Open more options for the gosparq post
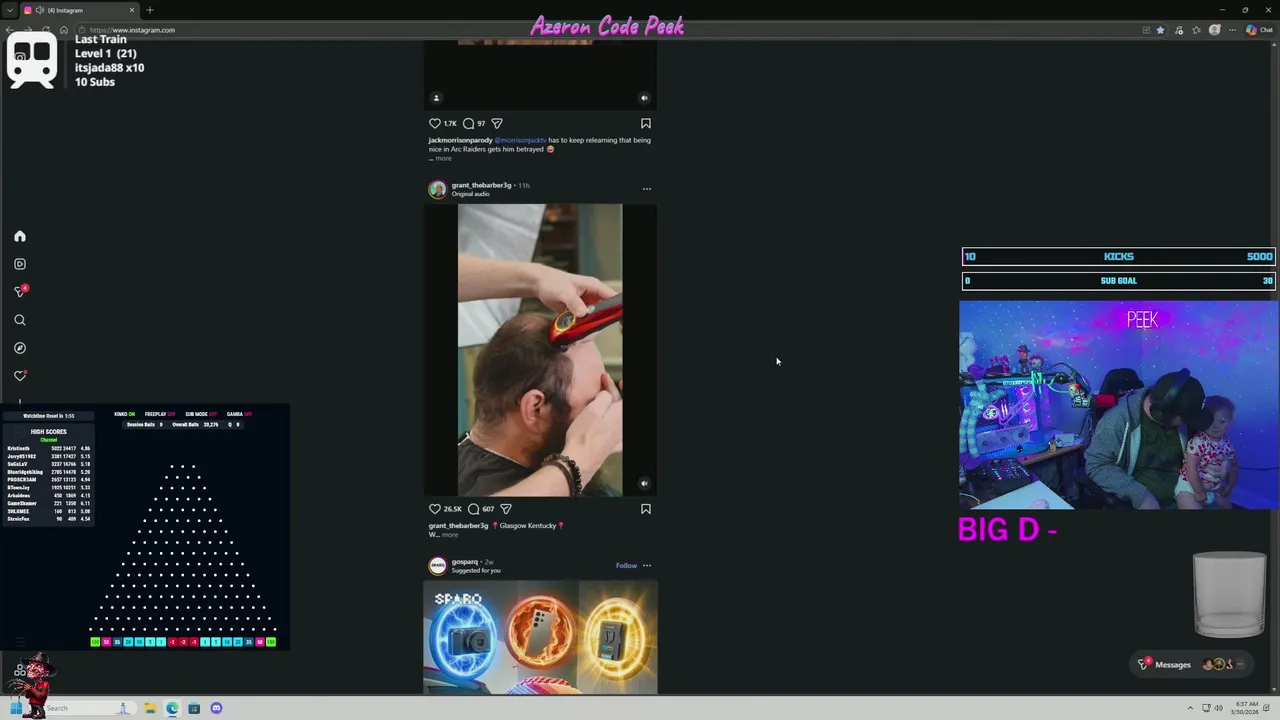The width and height of the screenshot is (1280, 720). 647,565
